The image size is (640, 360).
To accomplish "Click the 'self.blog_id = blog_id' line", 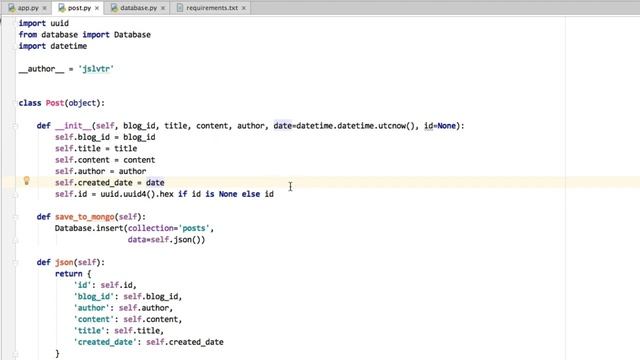I will [105, 137].
